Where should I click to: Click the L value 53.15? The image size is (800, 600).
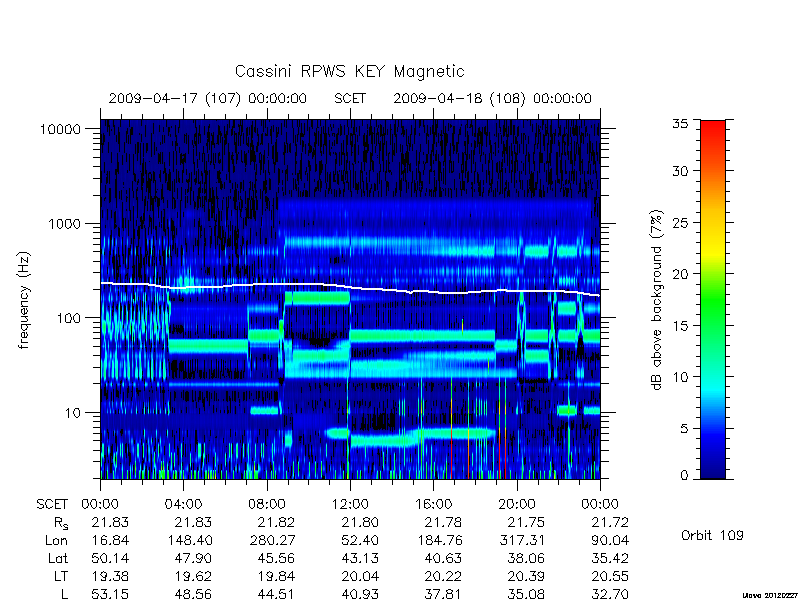coord(110,594)
